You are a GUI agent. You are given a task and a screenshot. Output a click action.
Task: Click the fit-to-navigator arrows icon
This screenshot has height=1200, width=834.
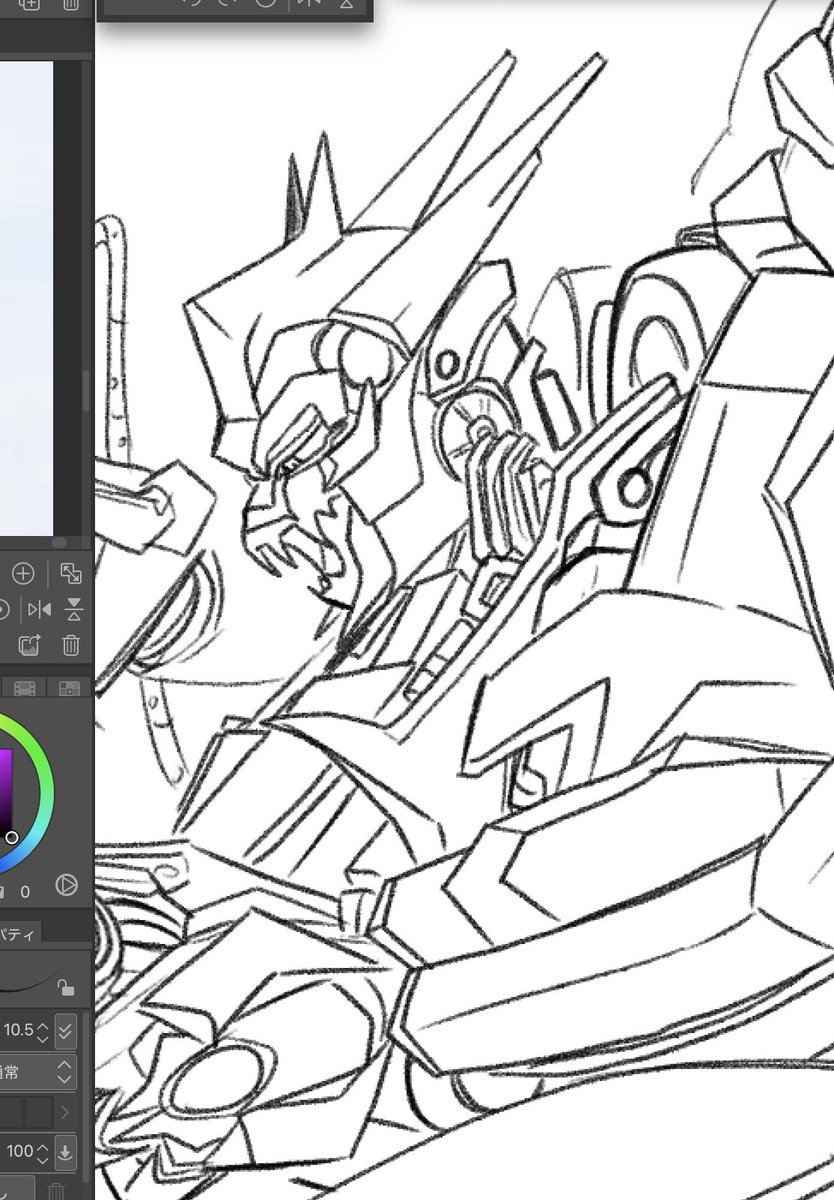pos(70,574)
